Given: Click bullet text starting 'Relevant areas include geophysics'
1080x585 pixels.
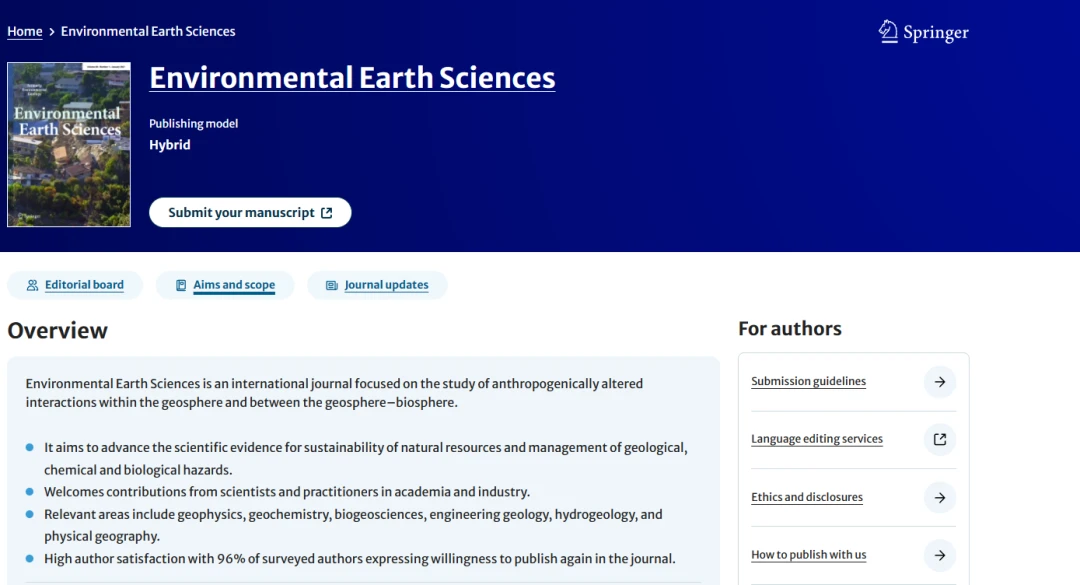Looking at the screenshot, I should pos(353,525).
